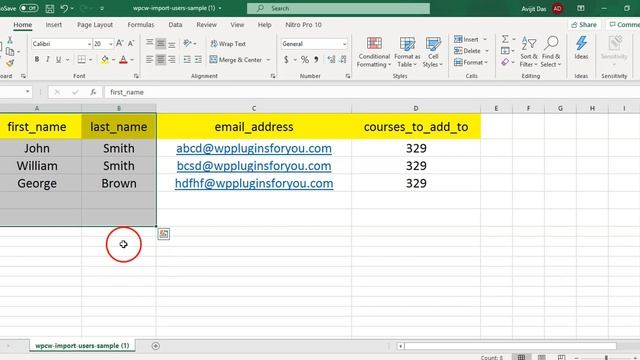Viewport: 640px width, 360px height.
Task: Toggle the AutoSave switch
Action: point(29,8)
